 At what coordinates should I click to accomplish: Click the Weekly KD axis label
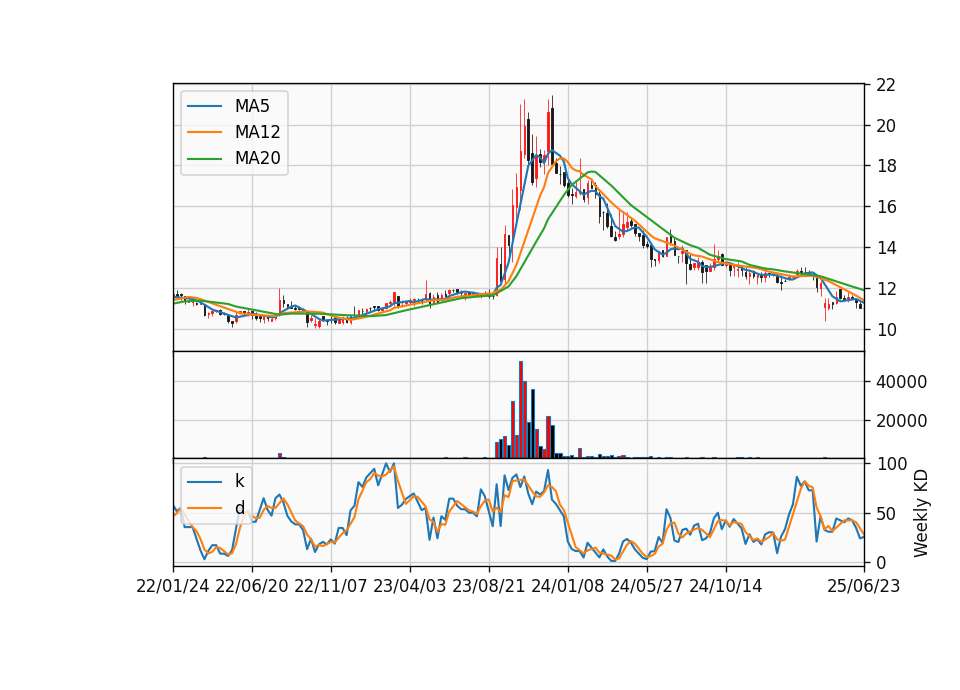coord(921,513)
